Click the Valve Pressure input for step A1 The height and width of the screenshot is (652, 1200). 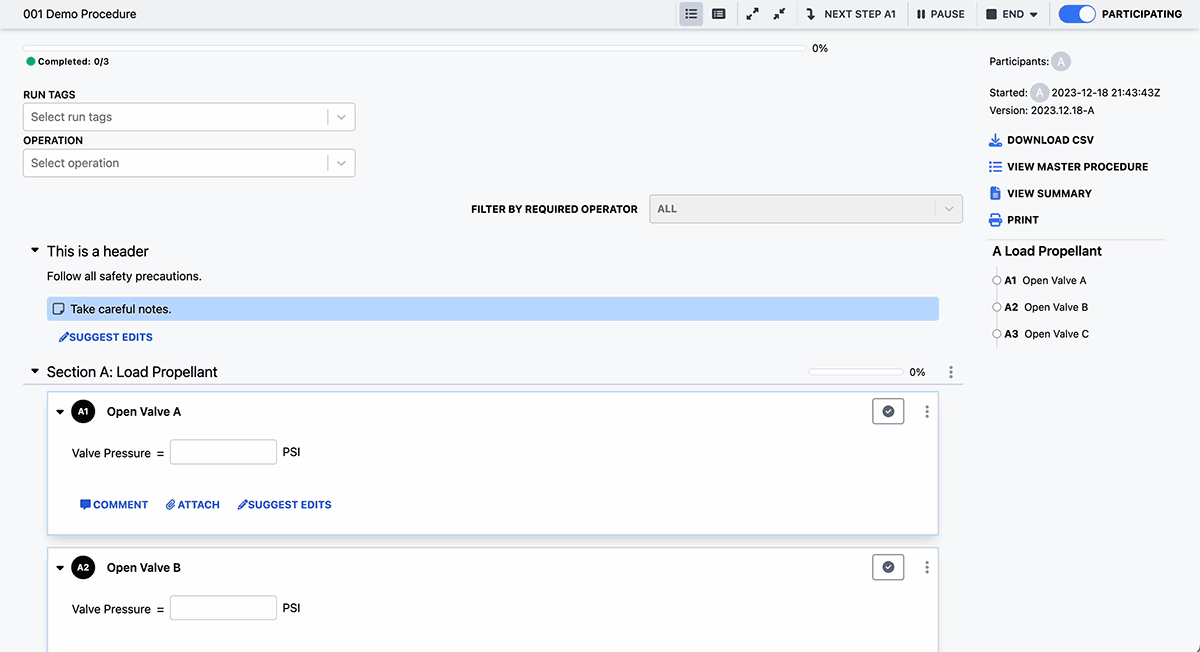point(223,451)
